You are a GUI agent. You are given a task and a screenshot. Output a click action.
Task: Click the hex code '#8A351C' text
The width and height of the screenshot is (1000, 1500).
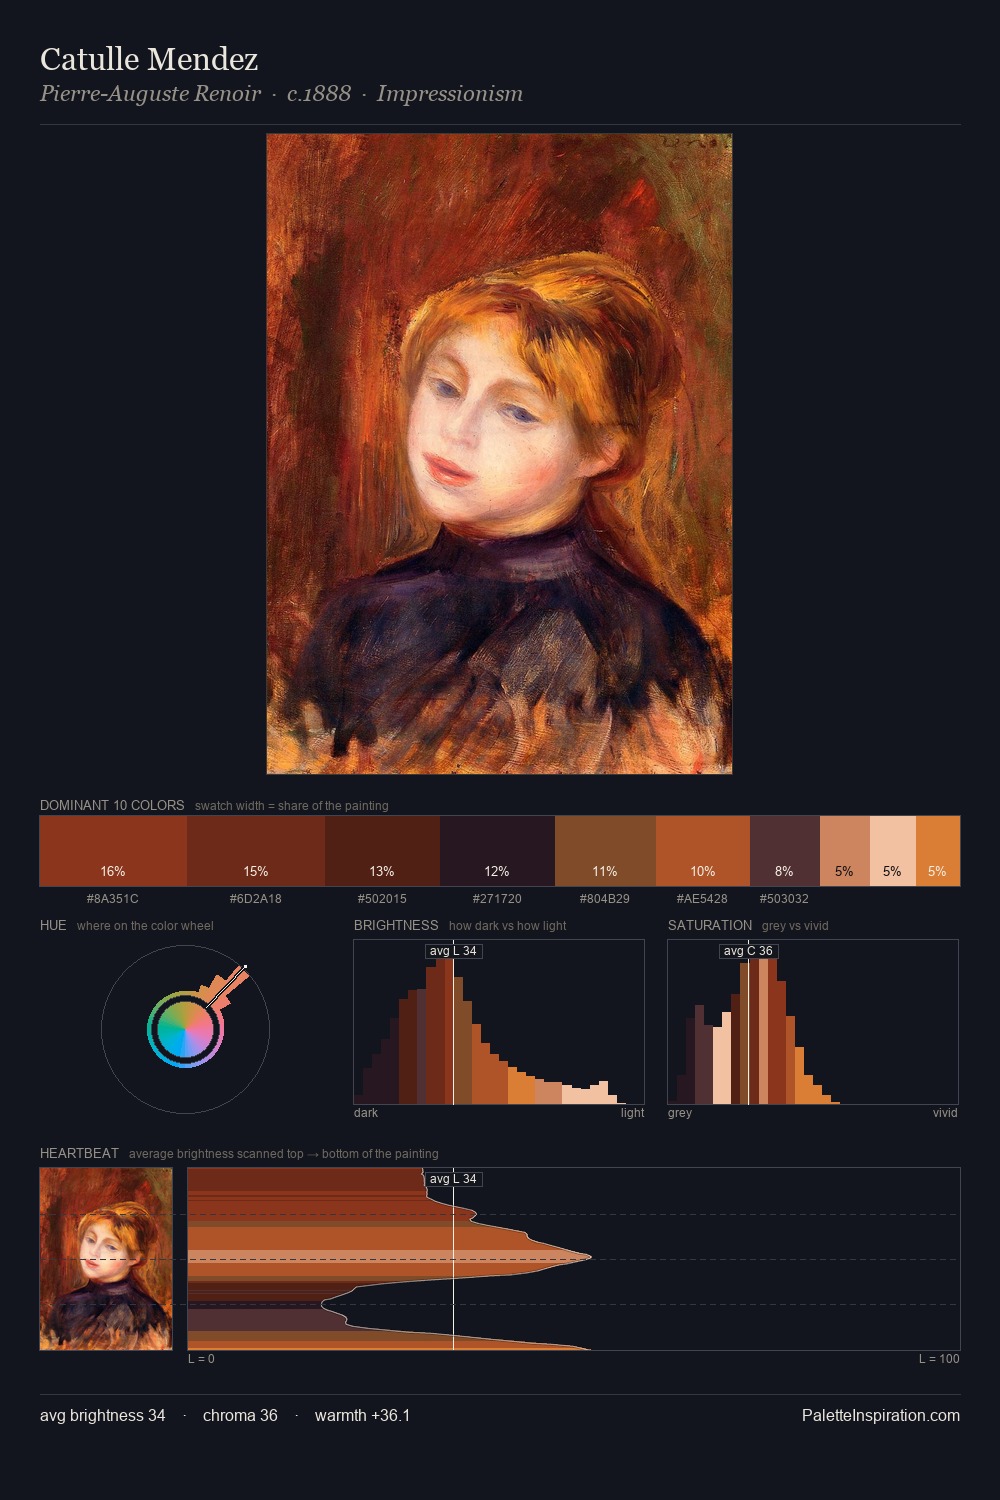113,899
